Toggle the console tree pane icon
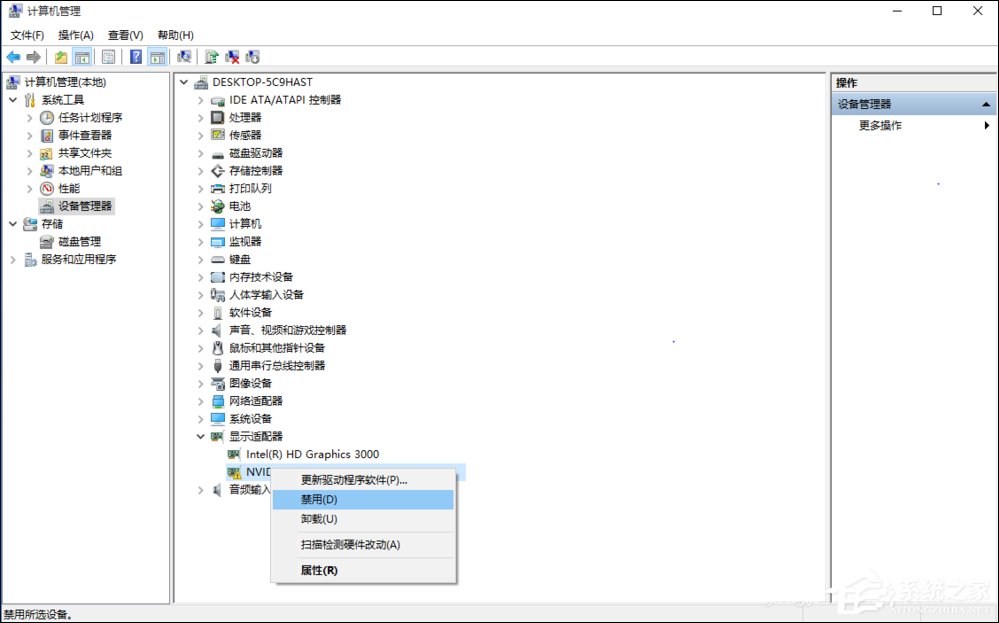Screen dimensions: 999x623 pyautogui.click(x=84, y=57)
